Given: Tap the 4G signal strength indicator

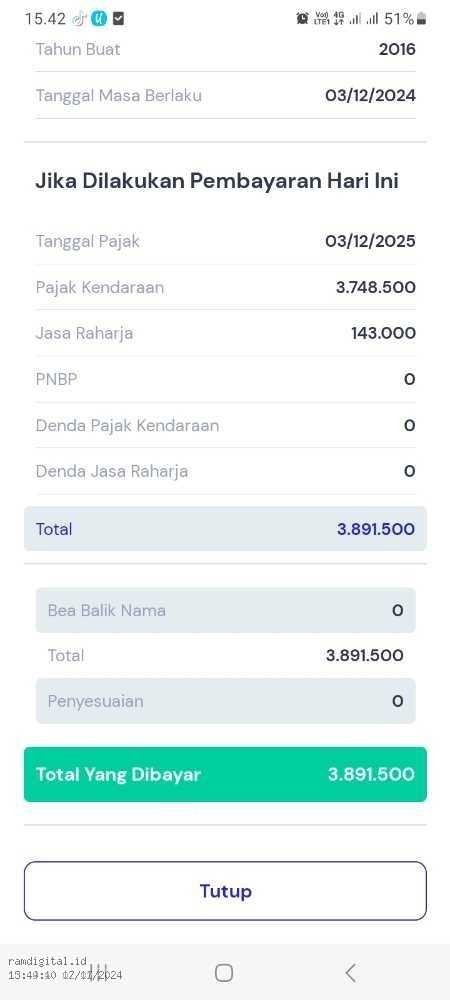Looking at the screenshot, I should click(338, 18).
